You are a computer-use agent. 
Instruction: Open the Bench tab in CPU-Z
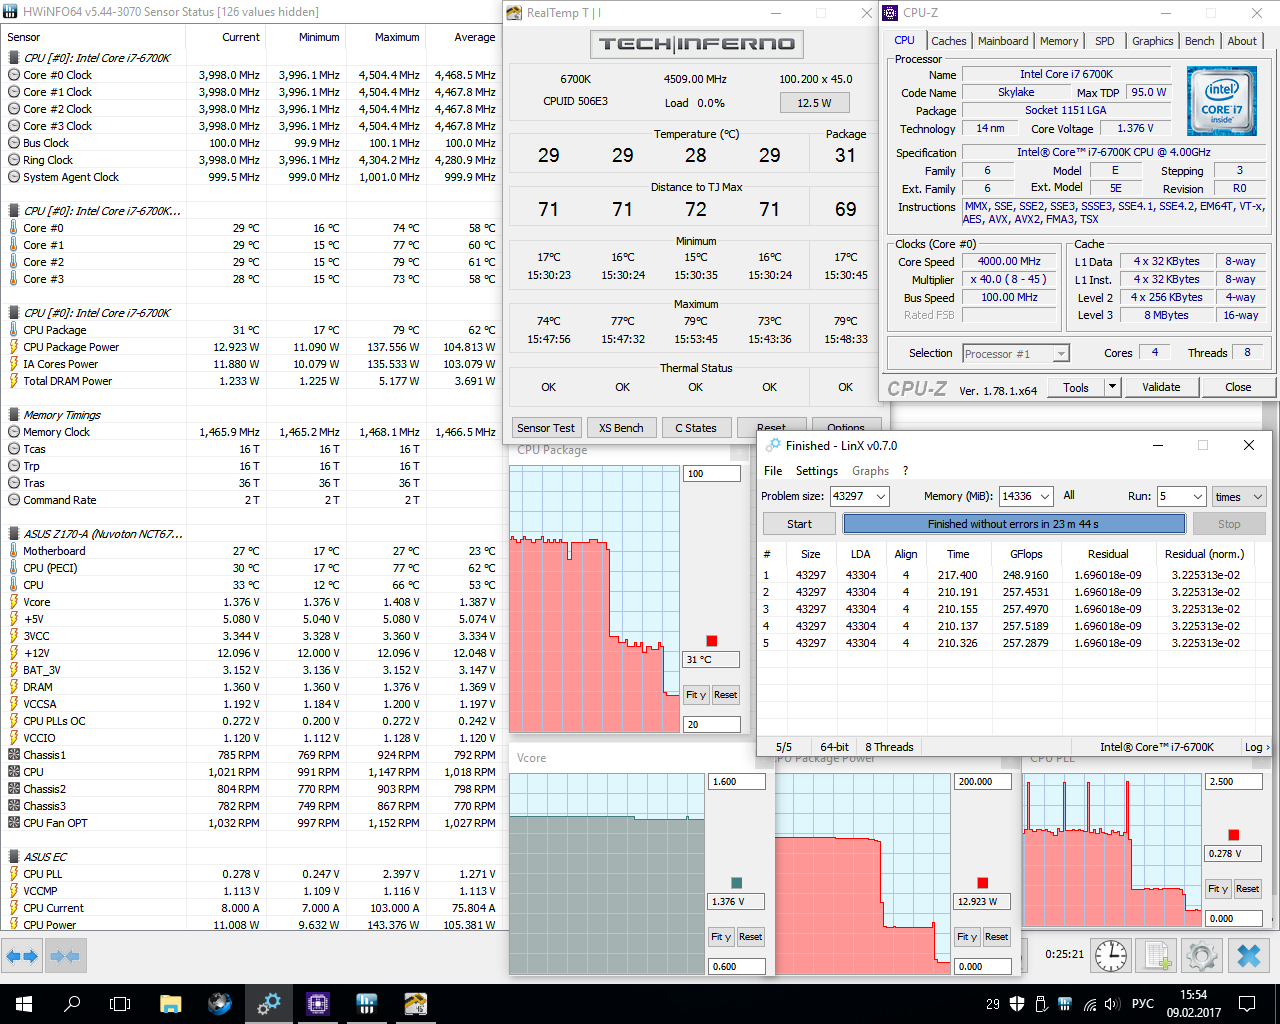[1200, 41]
